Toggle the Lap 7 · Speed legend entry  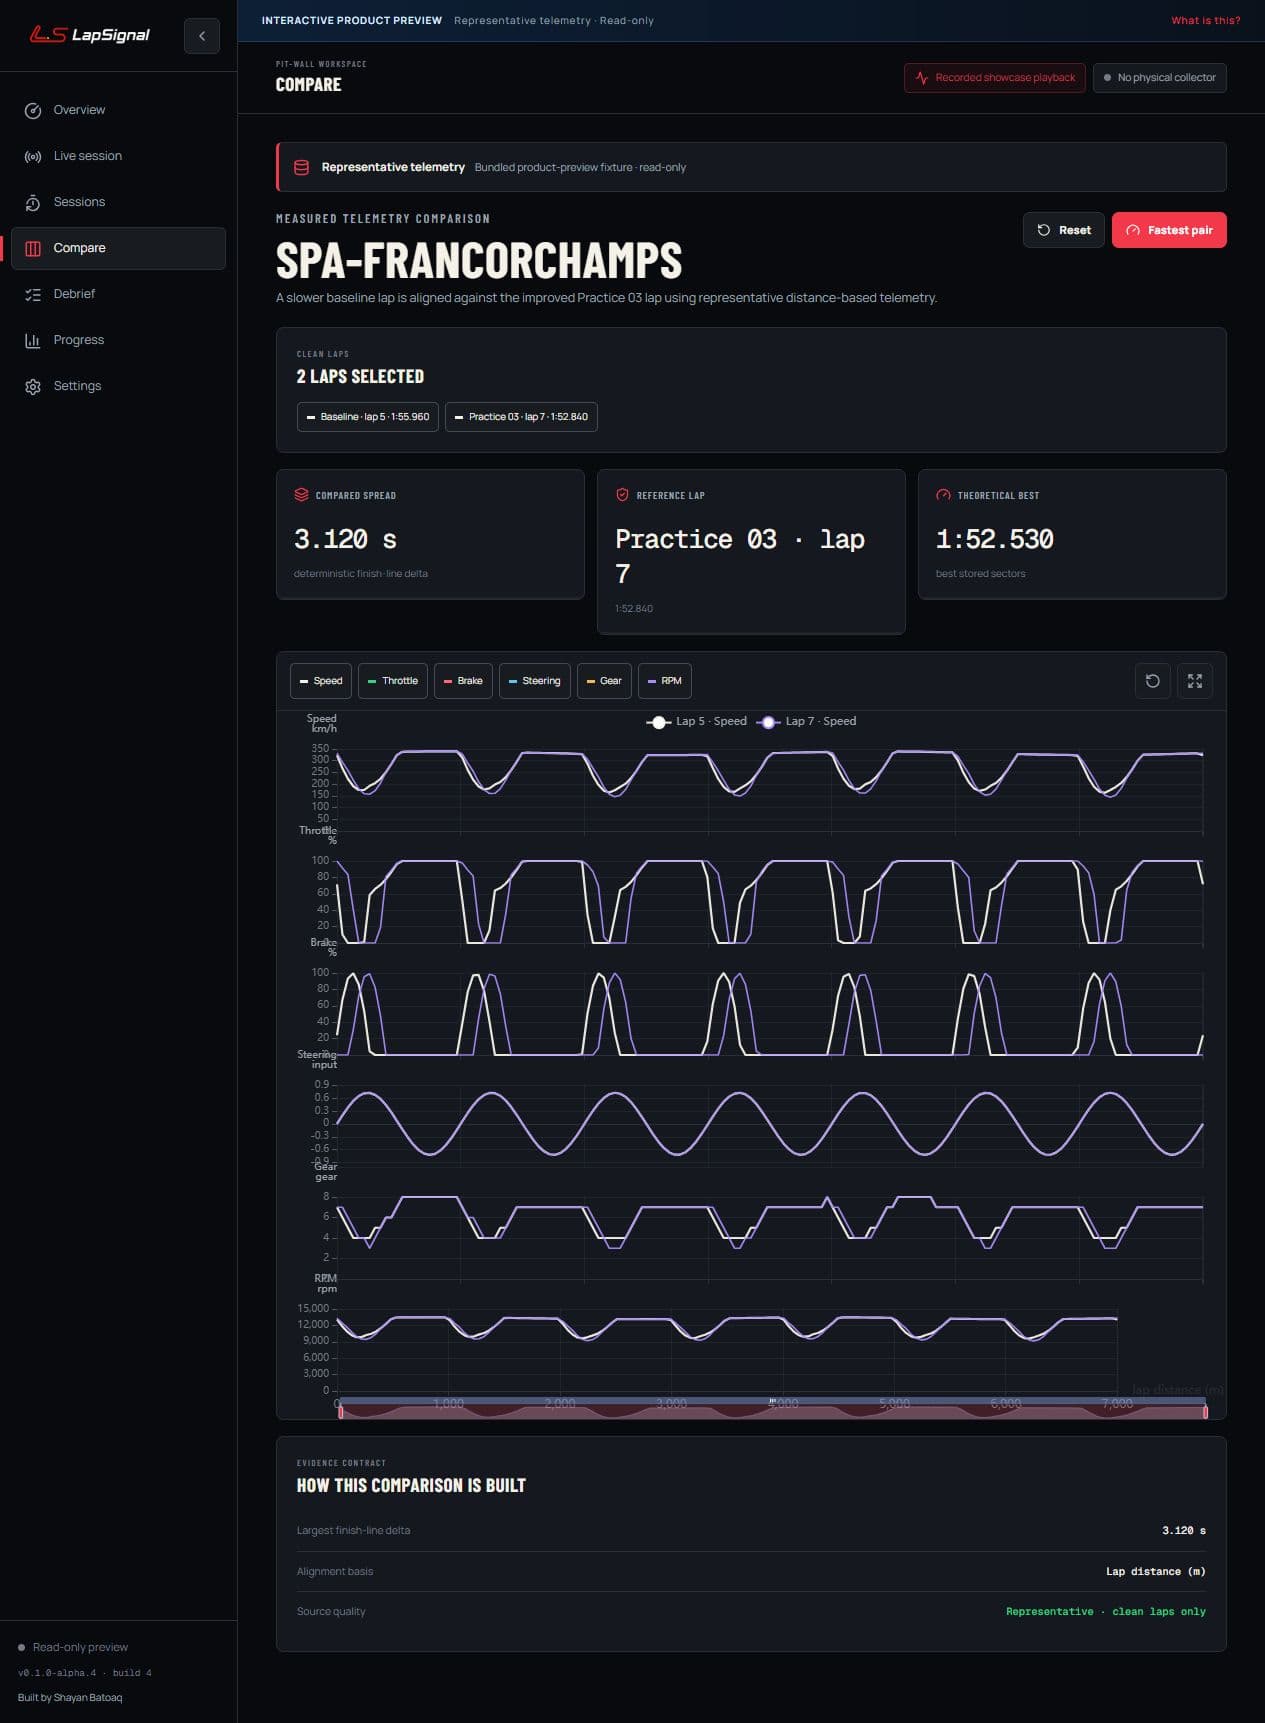tap(807, 722)
